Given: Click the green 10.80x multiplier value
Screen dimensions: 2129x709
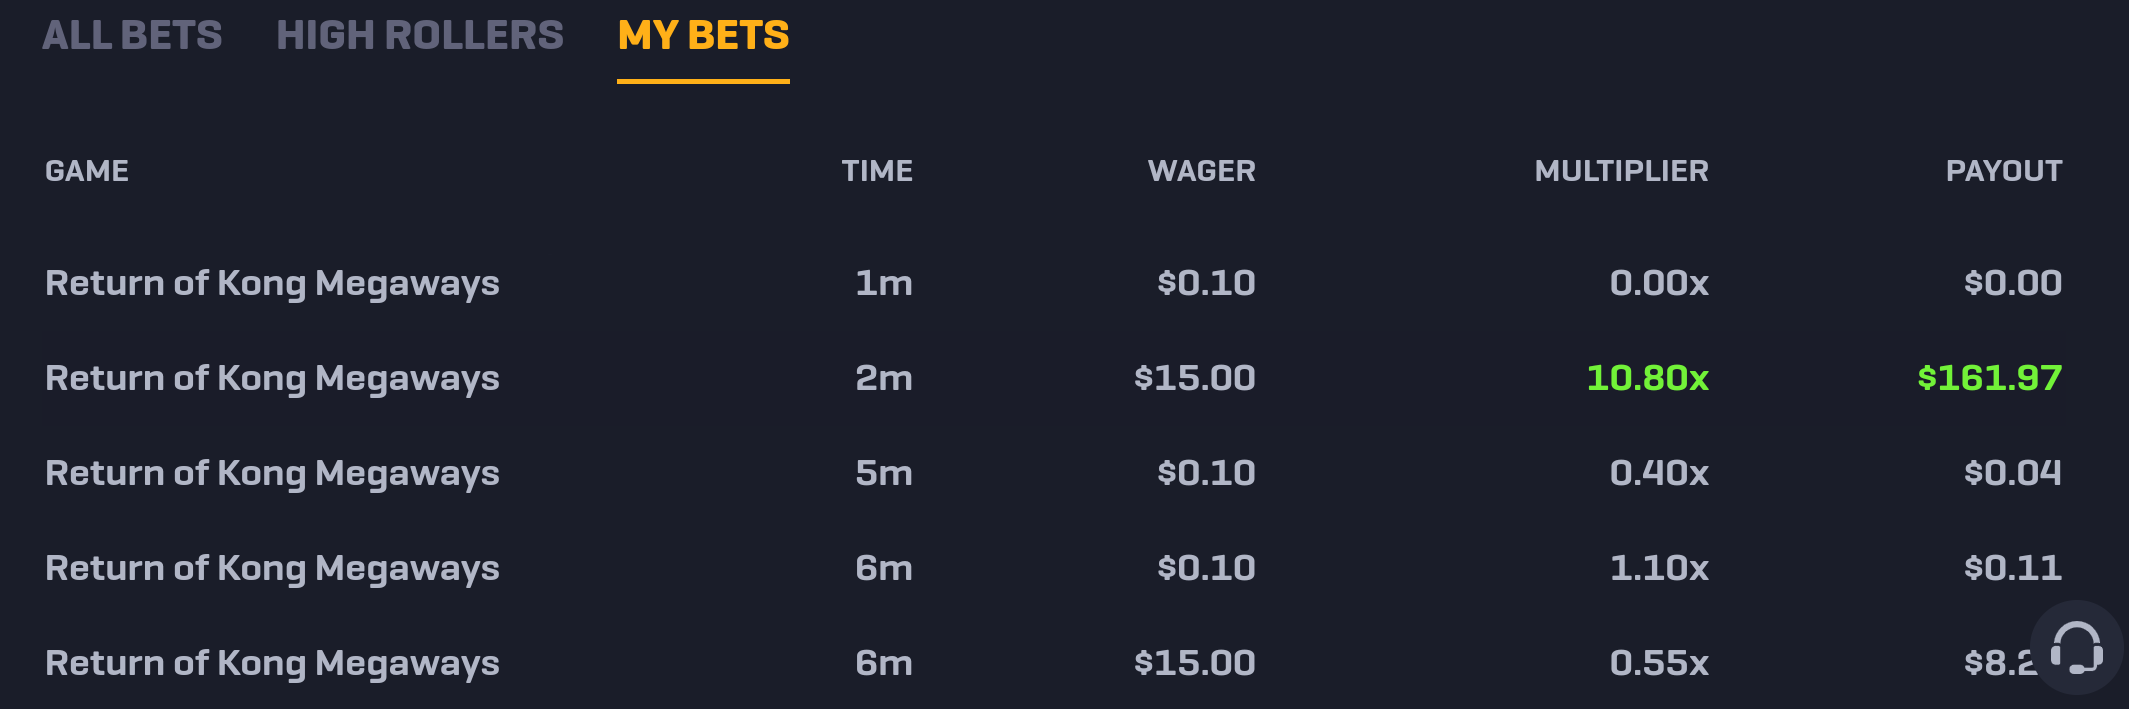Looking at the screenshot, I should coord(1647,378).
